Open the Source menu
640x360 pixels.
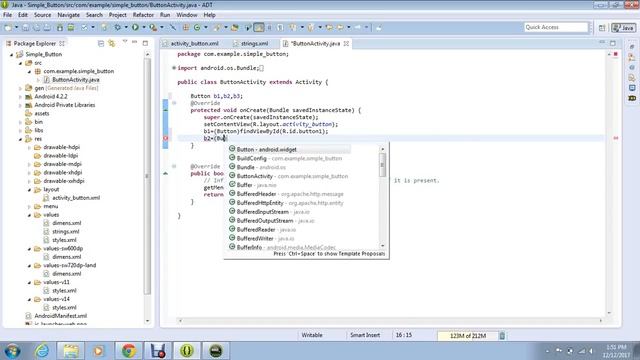tap(42, 15)
